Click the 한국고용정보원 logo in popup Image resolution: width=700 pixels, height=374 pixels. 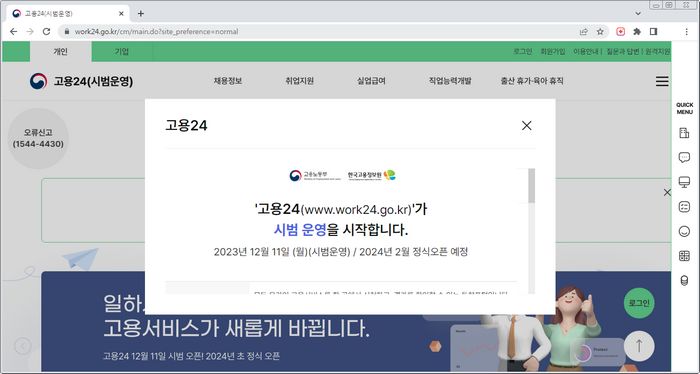click(371, 175)
